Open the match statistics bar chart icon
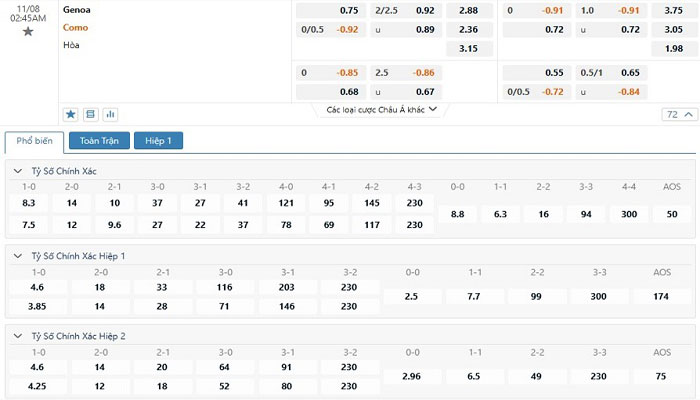Screen dimensions: 700x400 (x=110, y=115)
